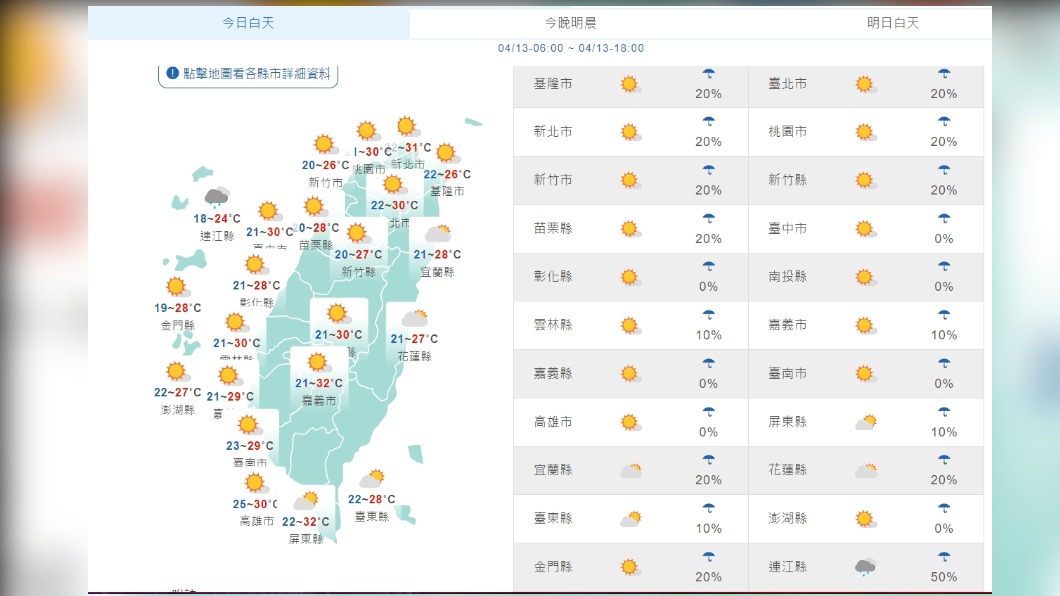Click 21~27°C temperature label near 花蓮縣
This screenshot has width=1060, height=596.
tap(414, 339)
